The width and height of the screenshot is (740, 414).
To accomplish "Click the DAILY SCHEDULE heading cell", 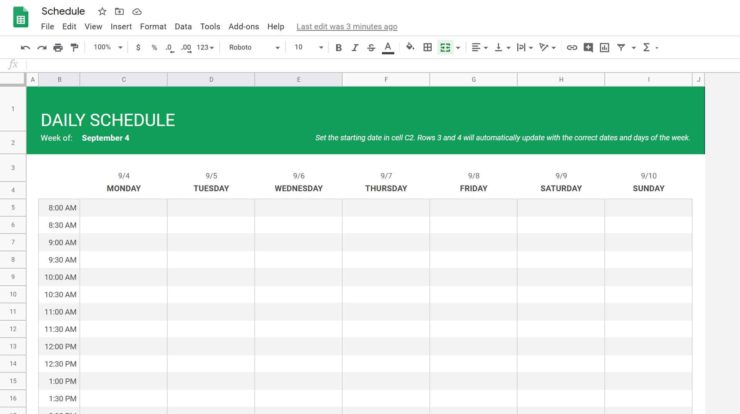I will click(x=108, y=120).
